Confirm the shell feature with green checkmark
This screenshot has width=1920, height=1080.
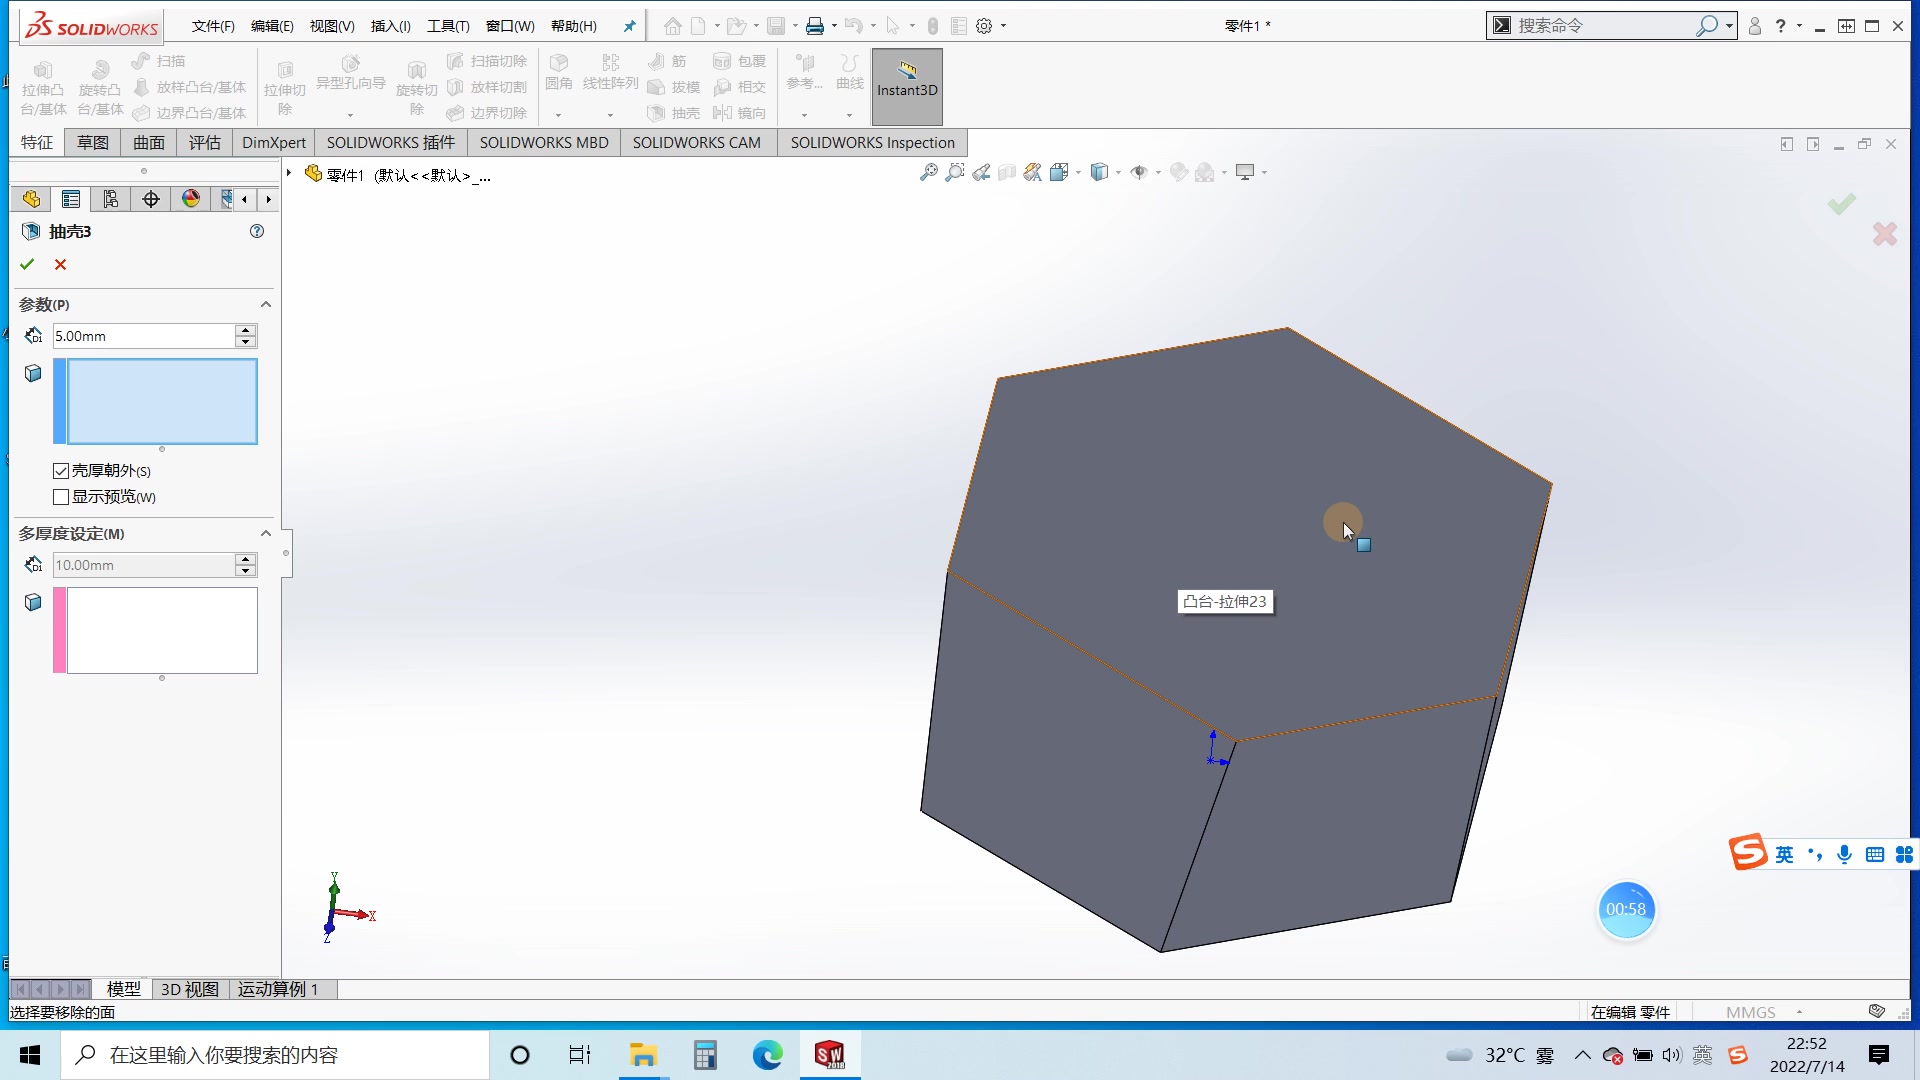27,264
